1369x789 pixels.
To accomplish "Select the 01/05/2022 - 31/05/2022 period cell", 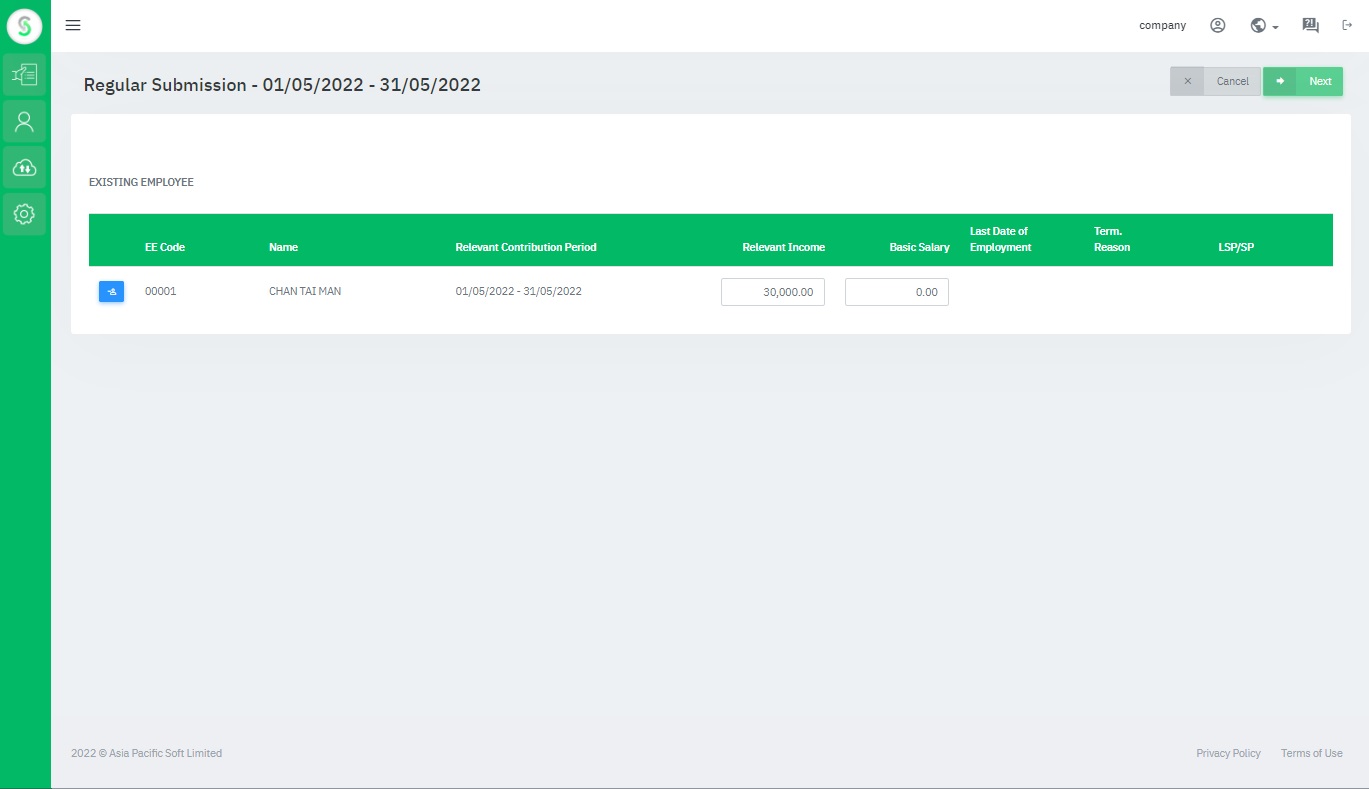I will (518, 292).
